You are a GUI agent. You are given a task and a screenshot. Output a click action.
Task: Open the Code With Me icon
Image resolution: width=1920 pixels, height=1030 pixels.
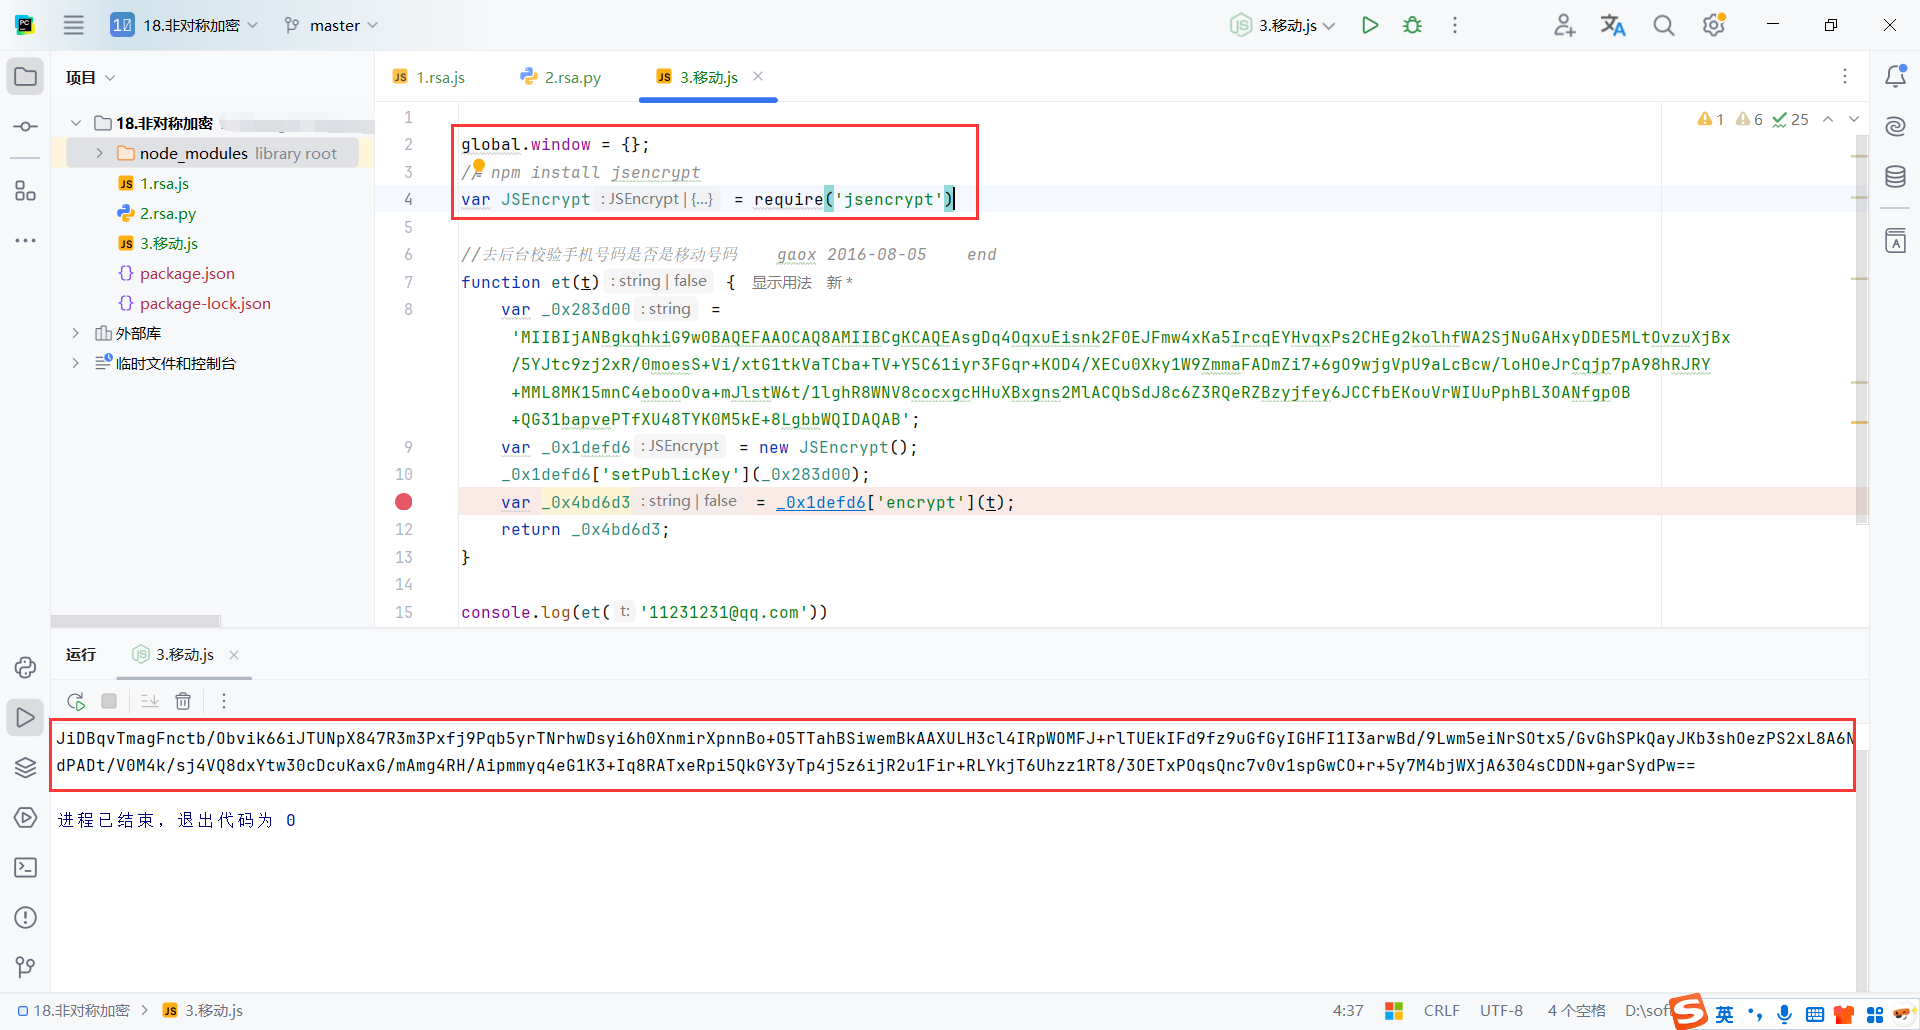click(x=1564, y=25)
